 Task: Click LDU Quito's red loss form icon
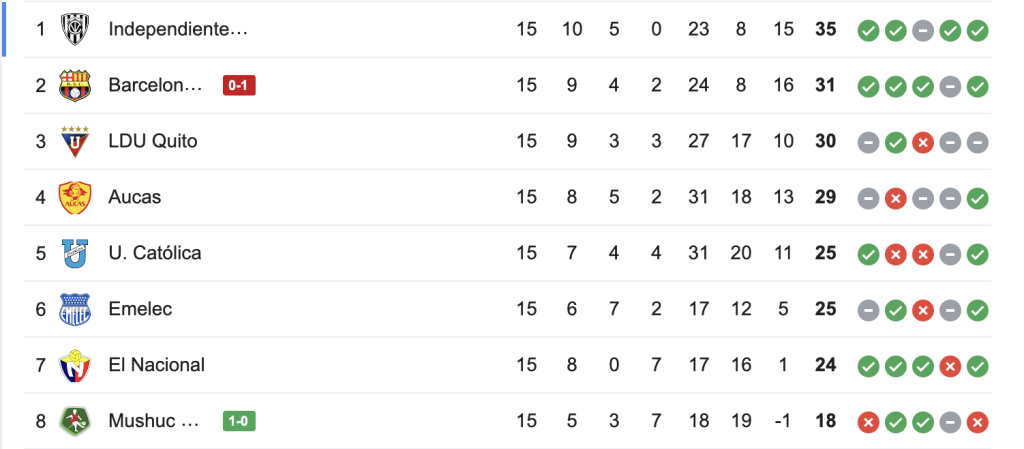pos(923,142)
